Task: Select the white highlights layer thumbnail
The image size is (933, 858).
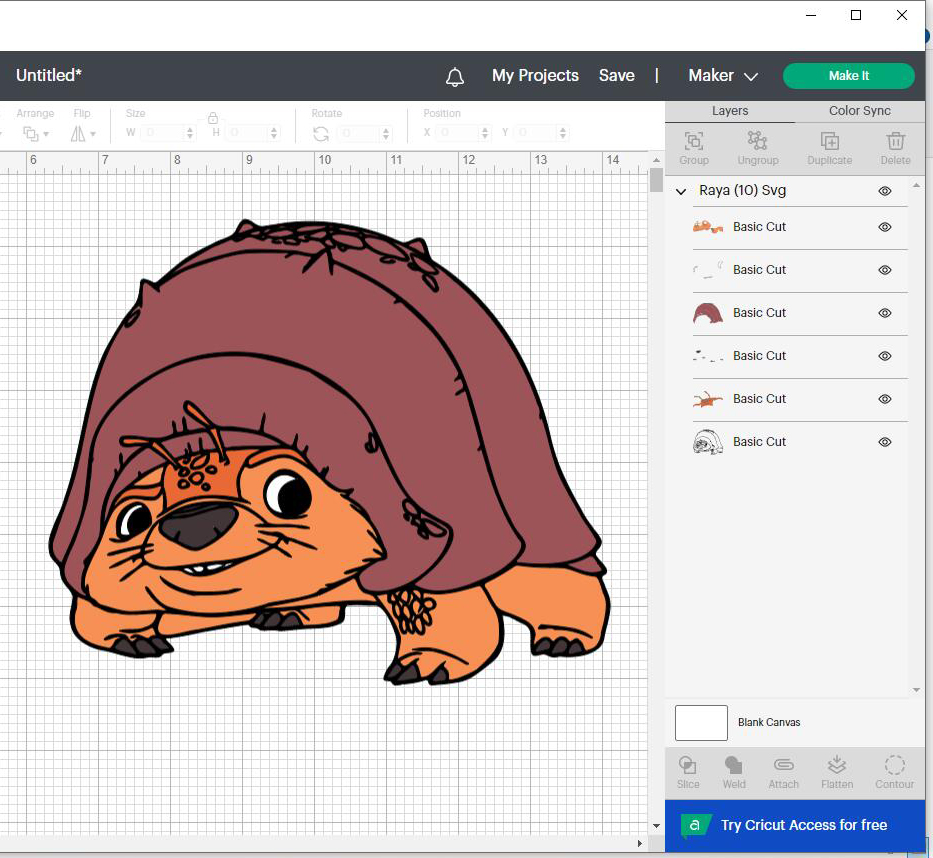Action: 708,270
